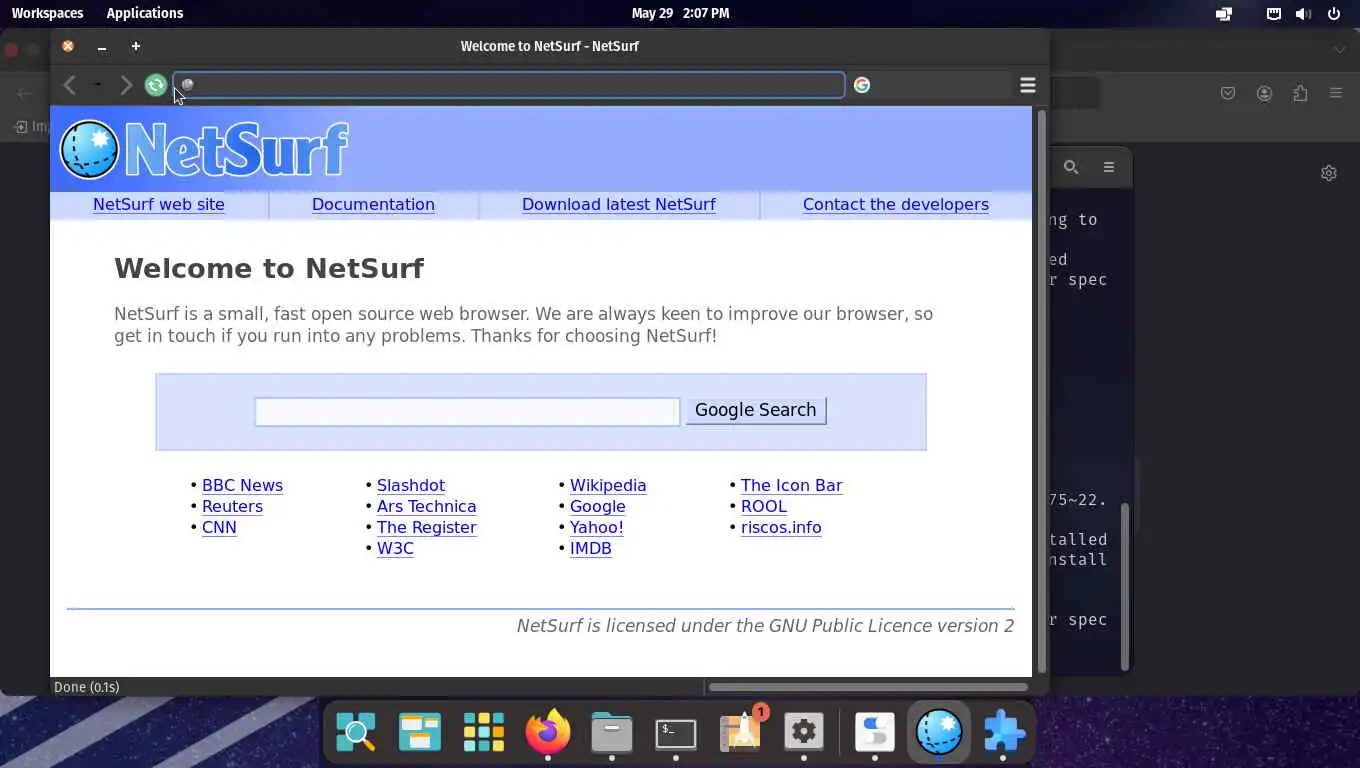1360x768 pixels.
Task: Click the personalize gear icon in Firefox page
Action: [x=1329, y=173]
